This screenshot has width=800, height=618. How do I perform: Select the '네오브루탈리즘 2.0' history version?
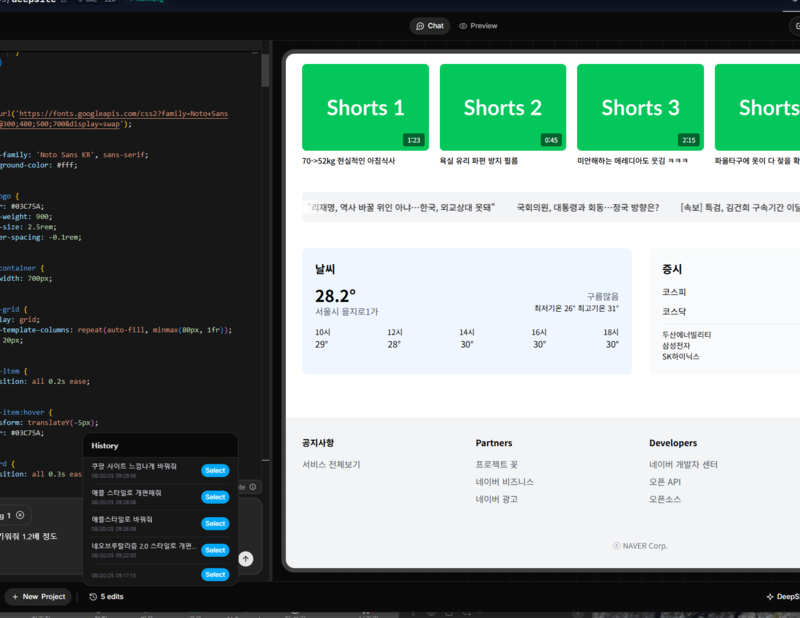point(215,550)
